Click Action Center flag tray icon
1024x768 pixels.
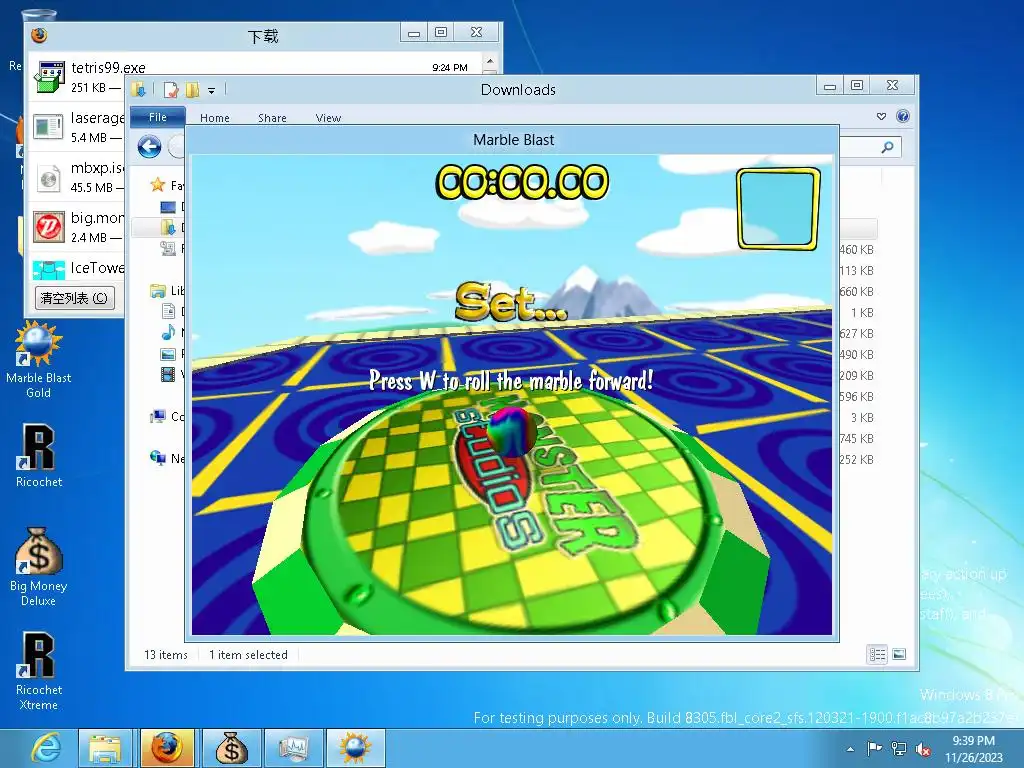[874, 748]
